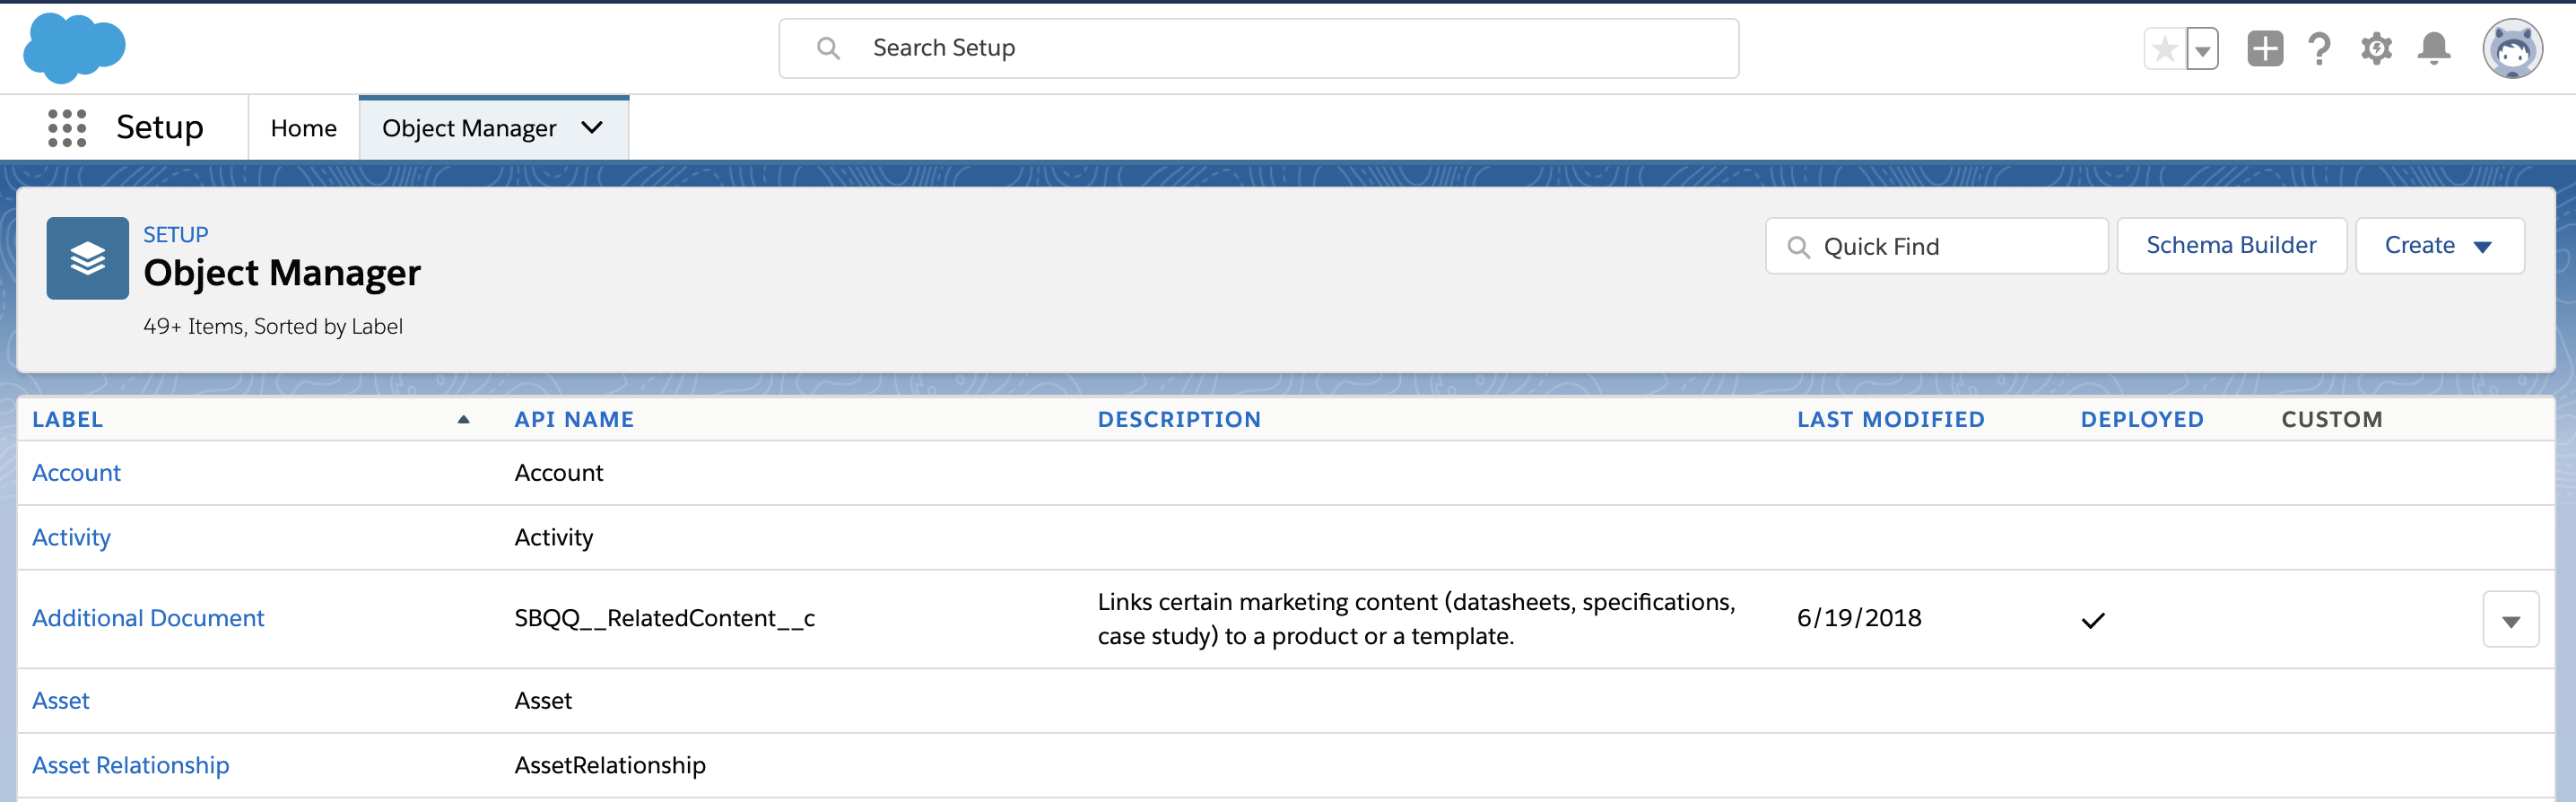The width and height of the screenshot is (2576, 802).
Task: Click the AssetRelationship API name cell
Action: 610,765
